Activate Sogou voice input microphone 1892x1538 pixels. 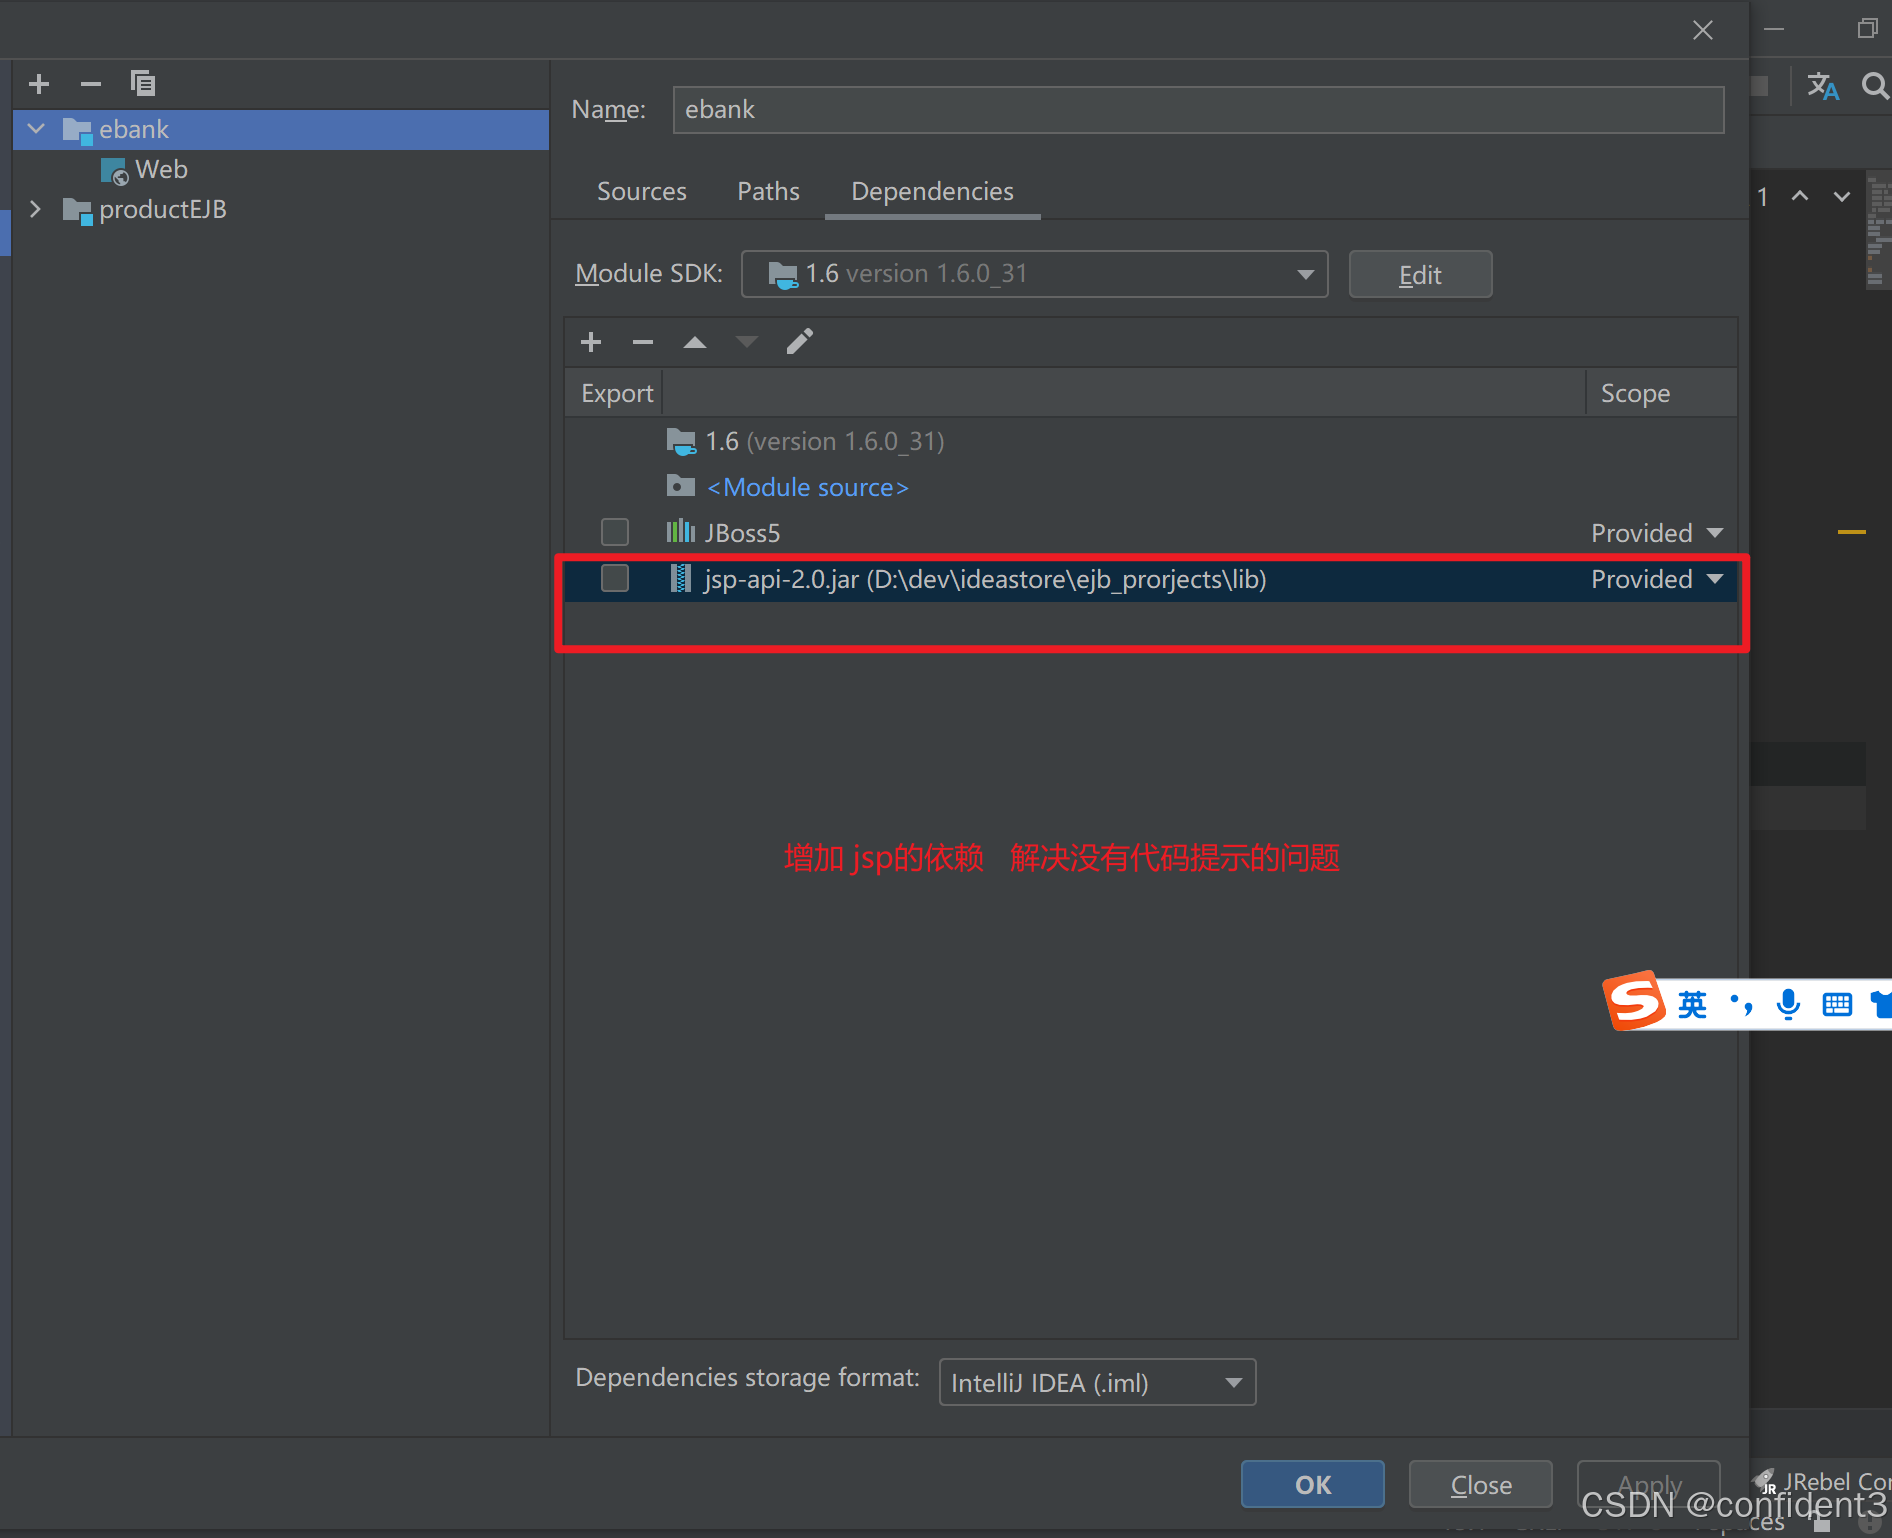pyautogui.click(x=1788, y=1004)
